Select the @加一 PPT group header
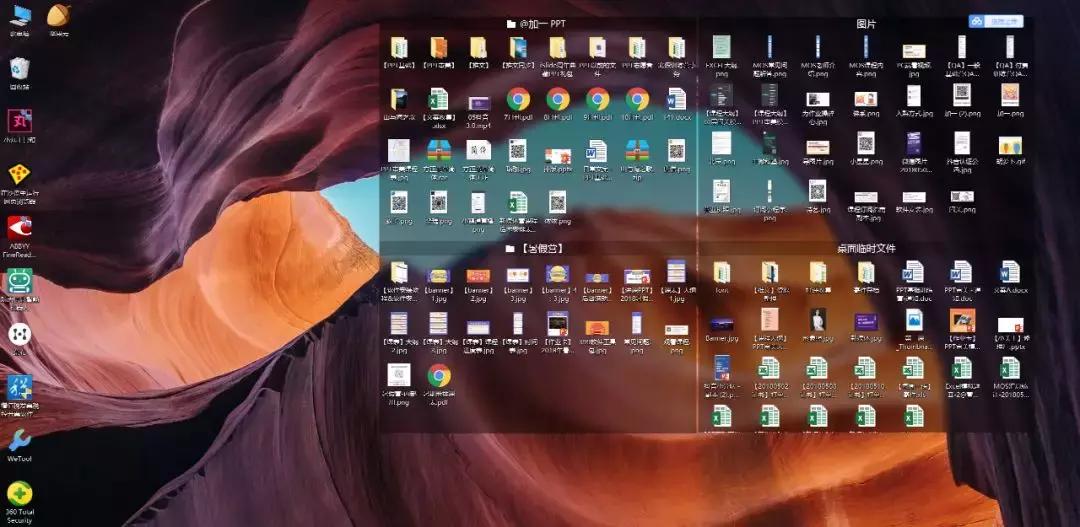Viewport: 1080px width, 527px height. pos(537,24)
